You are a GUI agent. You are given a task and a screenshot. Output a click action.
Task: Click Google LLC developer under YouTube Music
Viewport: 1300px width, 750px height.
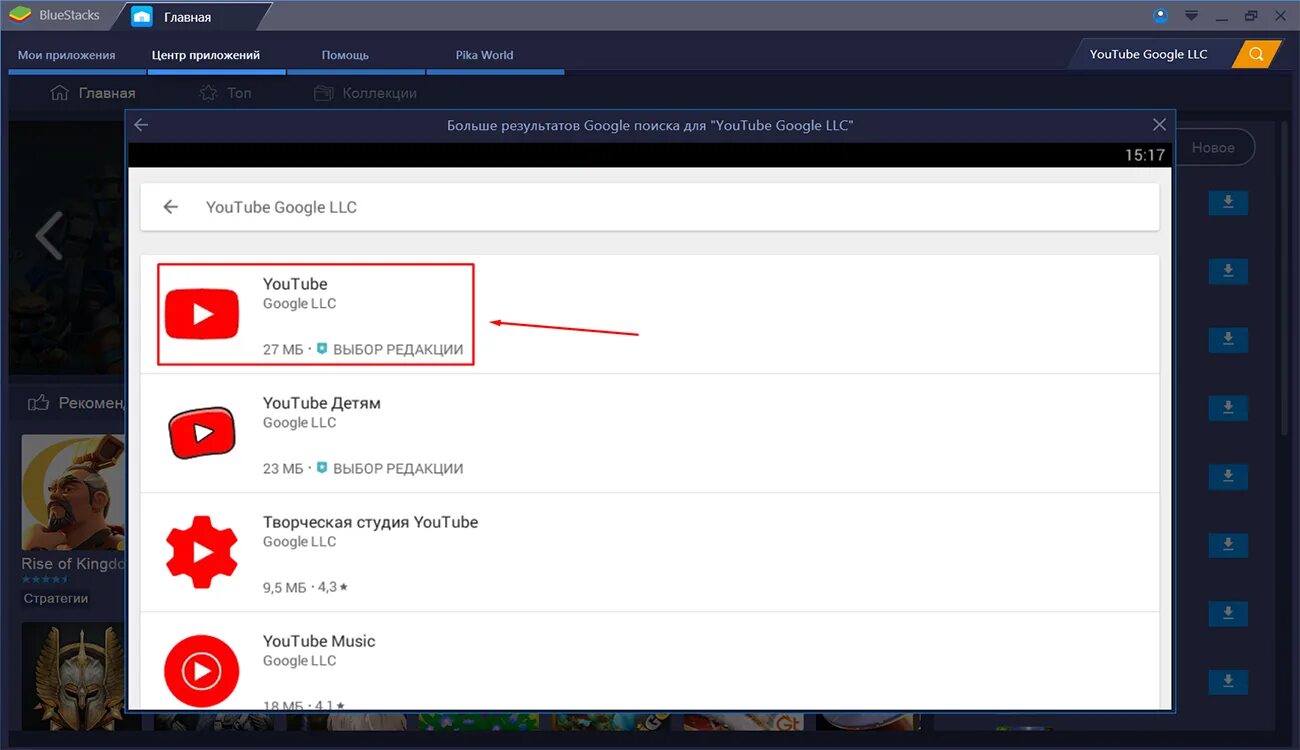pos(299,661)
